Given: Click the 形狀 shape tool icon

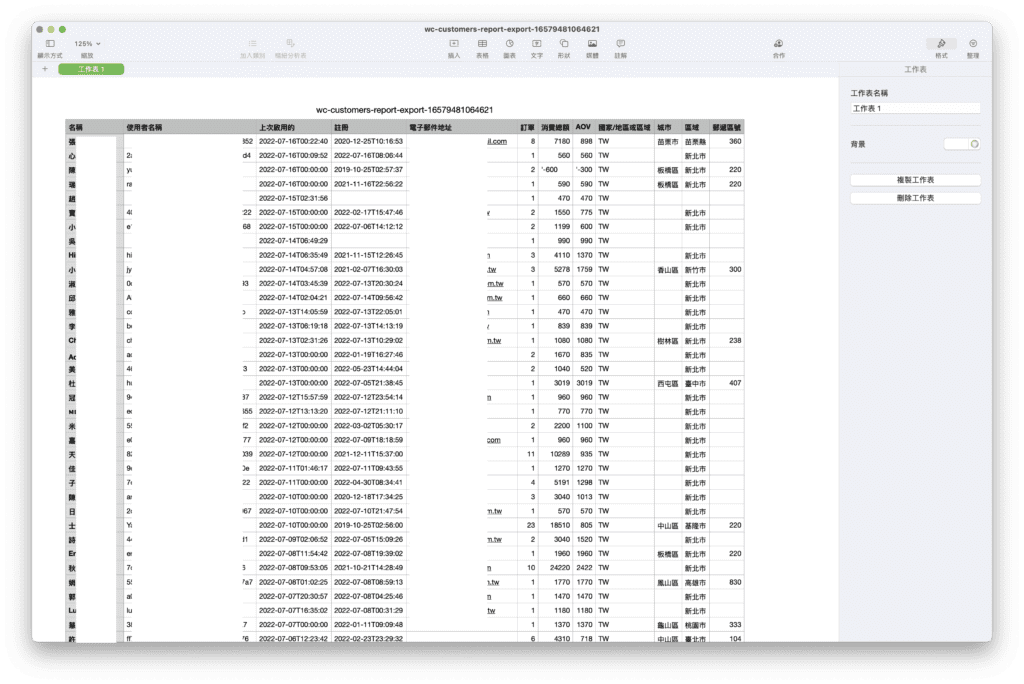Looking at the screenshot, I should (564, 44).
